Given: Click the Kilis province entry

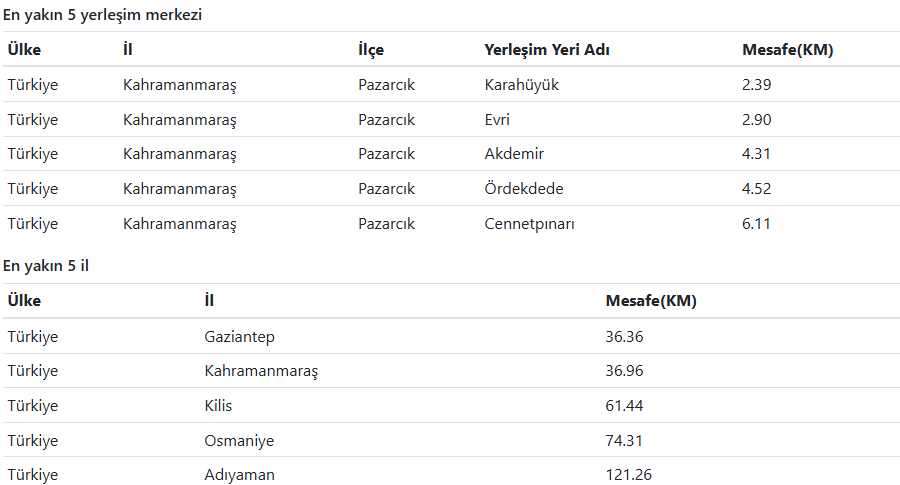Looking at the screenshot, I should (218, 406).
